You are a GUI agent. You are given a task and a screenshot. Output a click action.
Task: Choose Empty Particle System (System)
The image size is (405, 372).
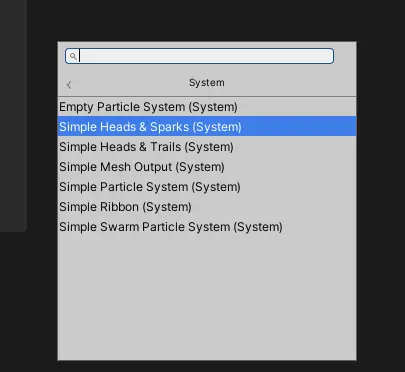207,107
